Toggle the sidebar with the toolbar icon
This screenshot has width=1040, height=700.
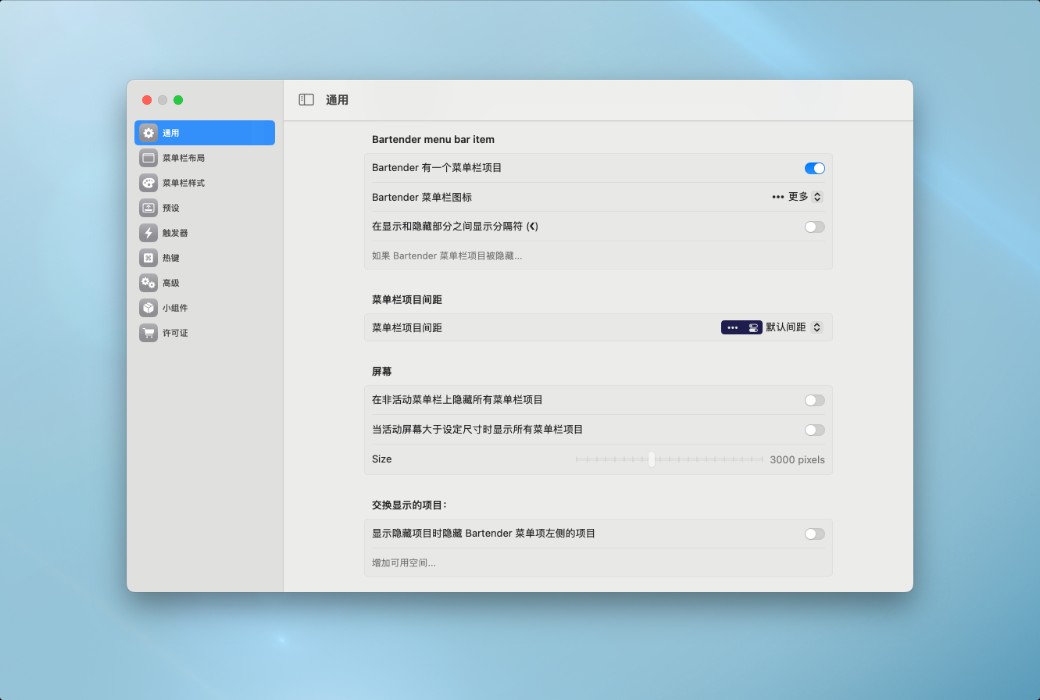306,100
